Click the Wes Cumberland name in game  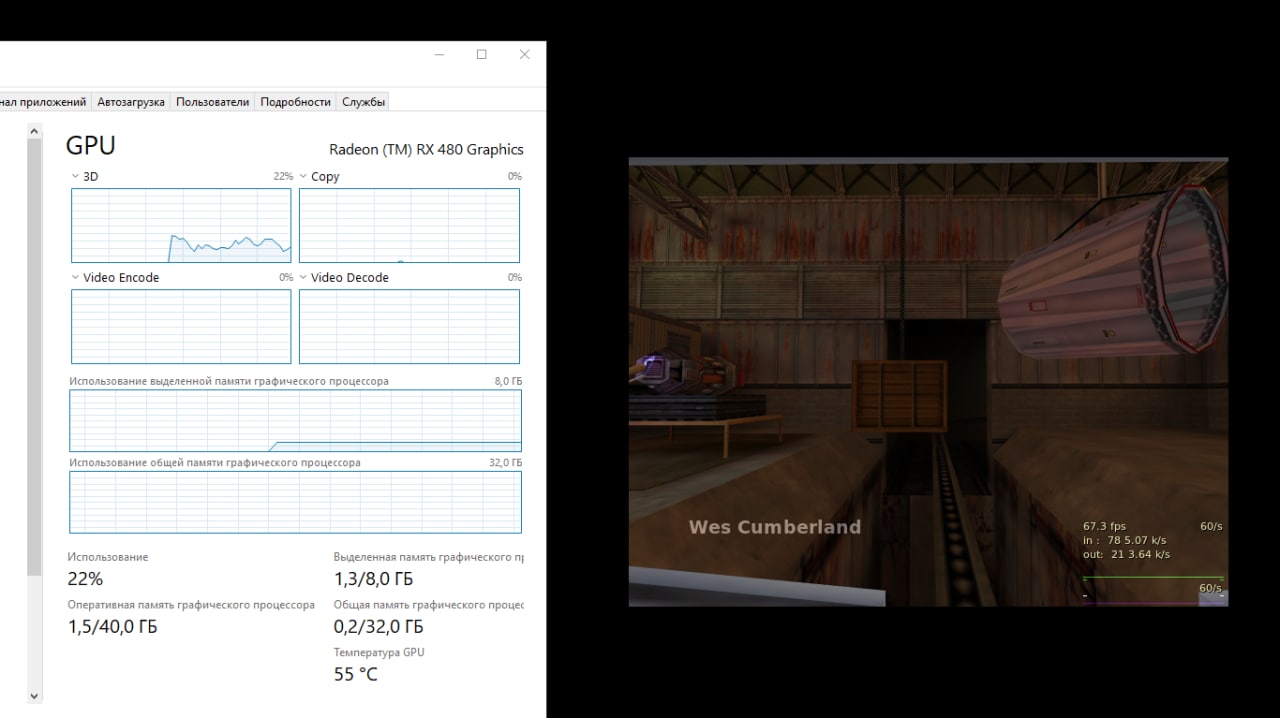[775, 527]
